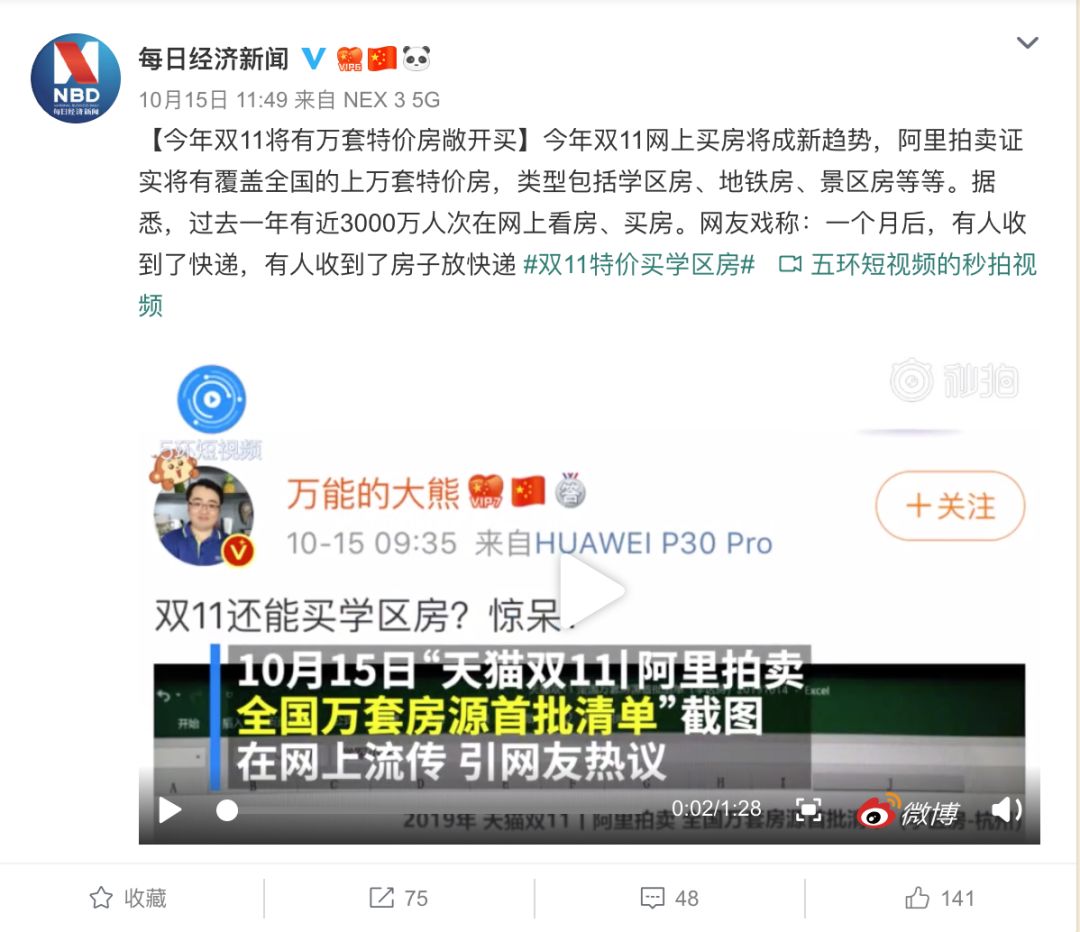Click the video thumbnail +关注 area
The height and width of the screenshot is (932, 1080).
tap(950, 506)
